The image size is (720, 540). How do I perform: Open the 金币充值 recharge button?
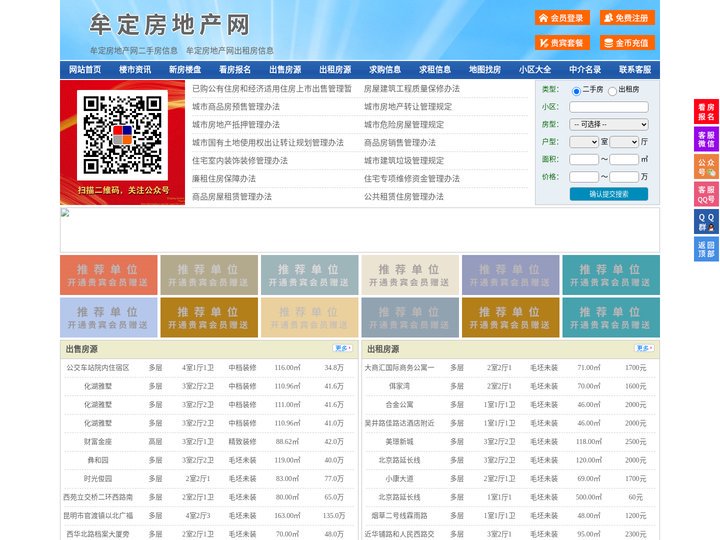pyautogui.click(x=627, y=43)
